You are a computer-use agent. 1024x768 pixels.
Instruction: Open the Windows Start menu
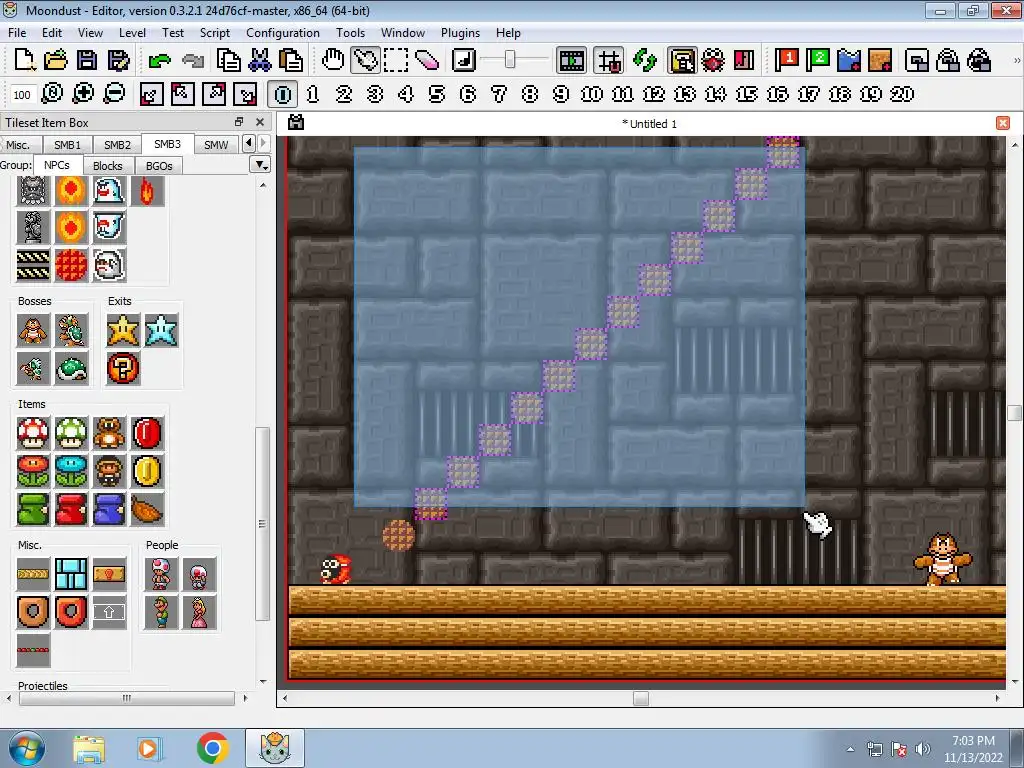[x=26, y=748]
